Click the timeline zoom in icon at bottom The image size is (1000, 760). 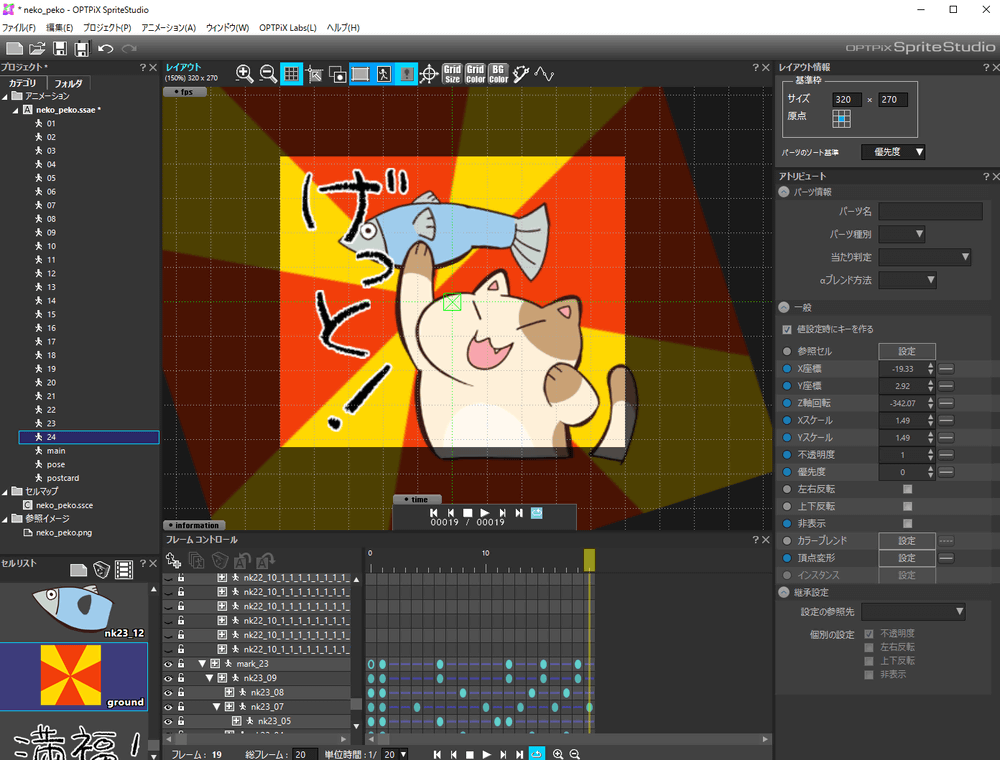point(558,754)
